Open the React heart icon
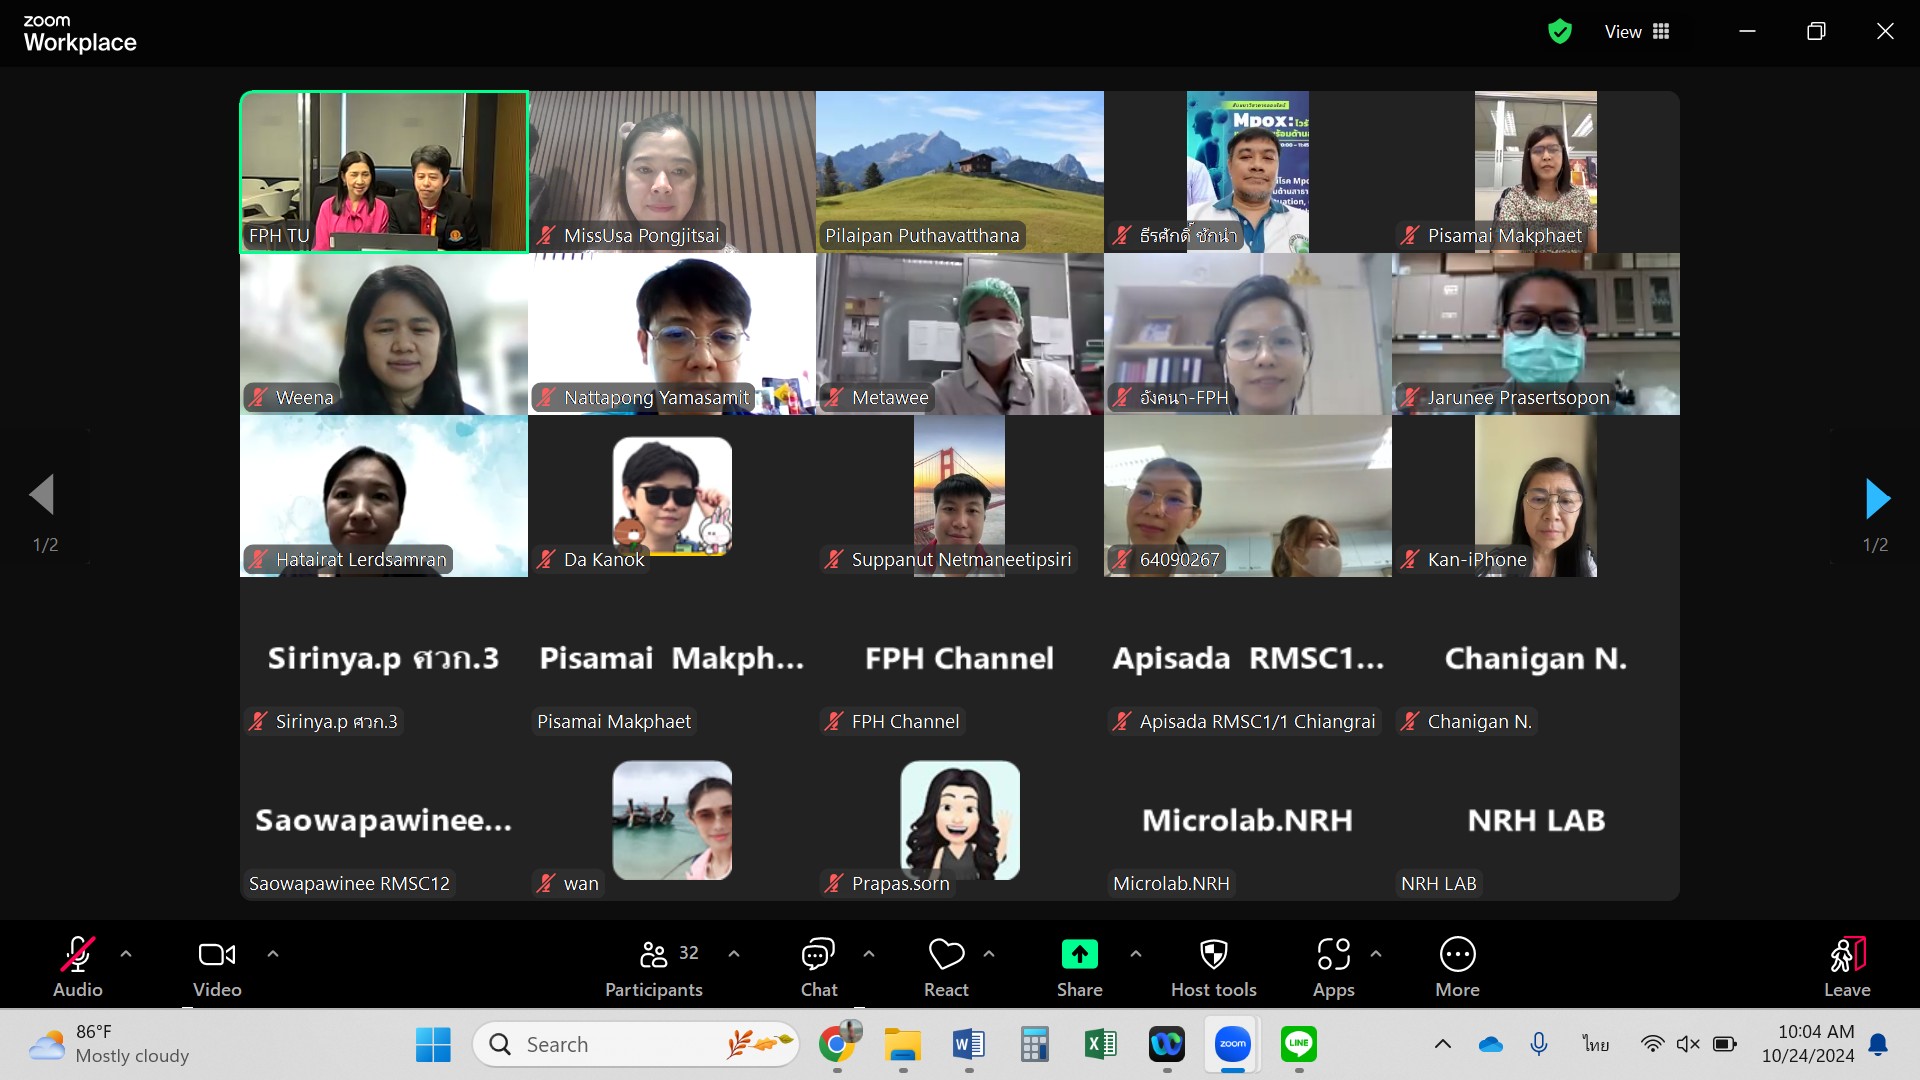Viewport: 1920px width, 1080px height. pyautogui.click(x=946, y=955)
